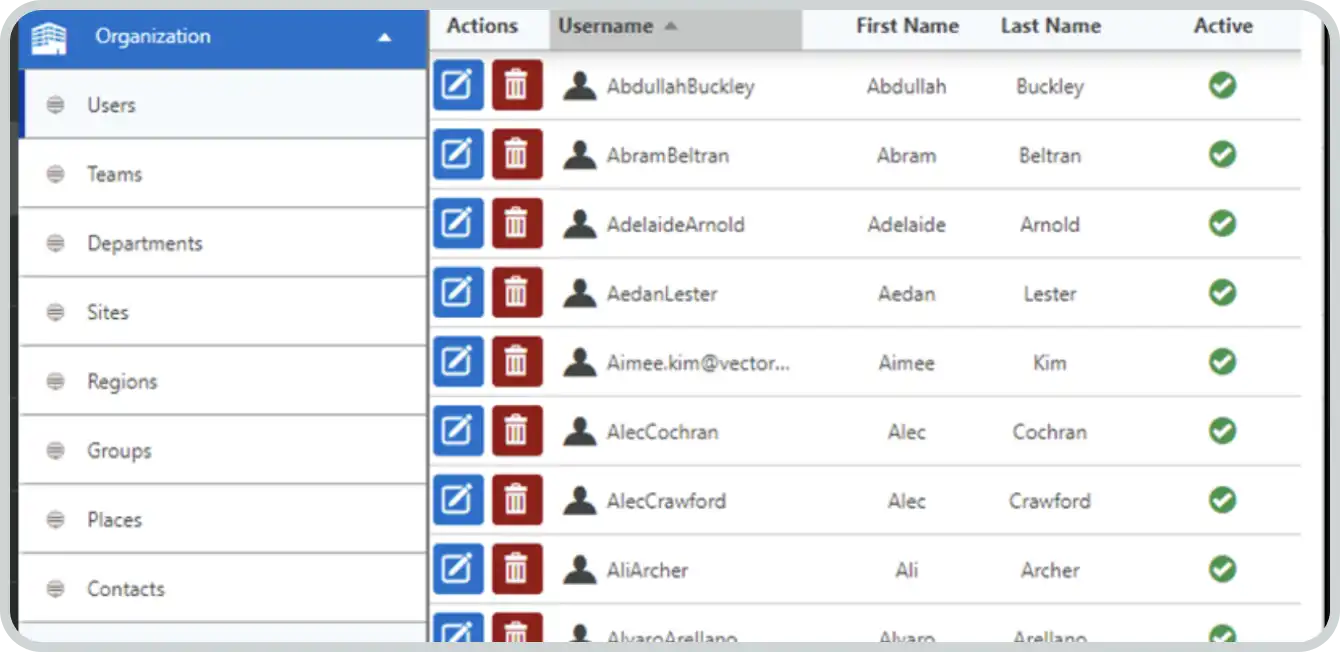Edit user Aimee Kim
This screenshot has width=1340, height=652.
pyautogui.click(x=458, y=361)
